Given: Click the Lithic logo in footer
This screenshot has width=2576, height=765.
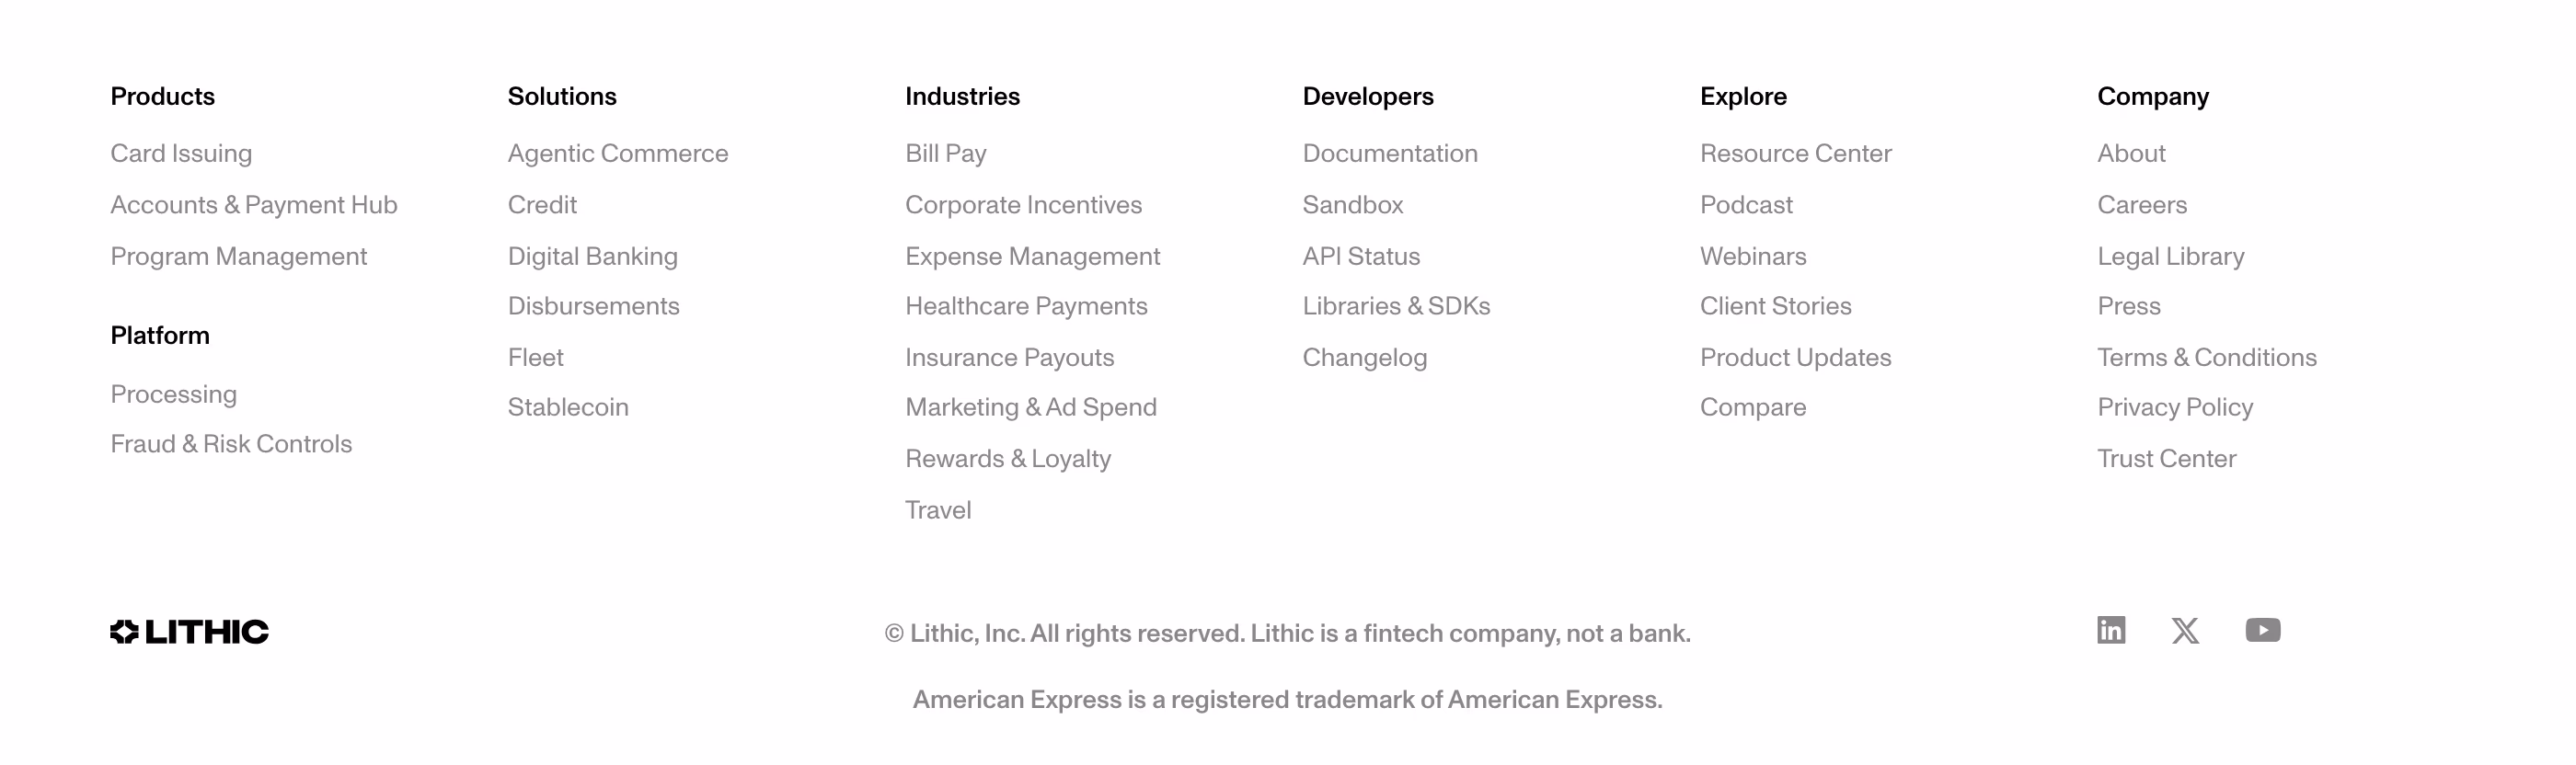Looking at the screenshot, I should tap(189, 632).
